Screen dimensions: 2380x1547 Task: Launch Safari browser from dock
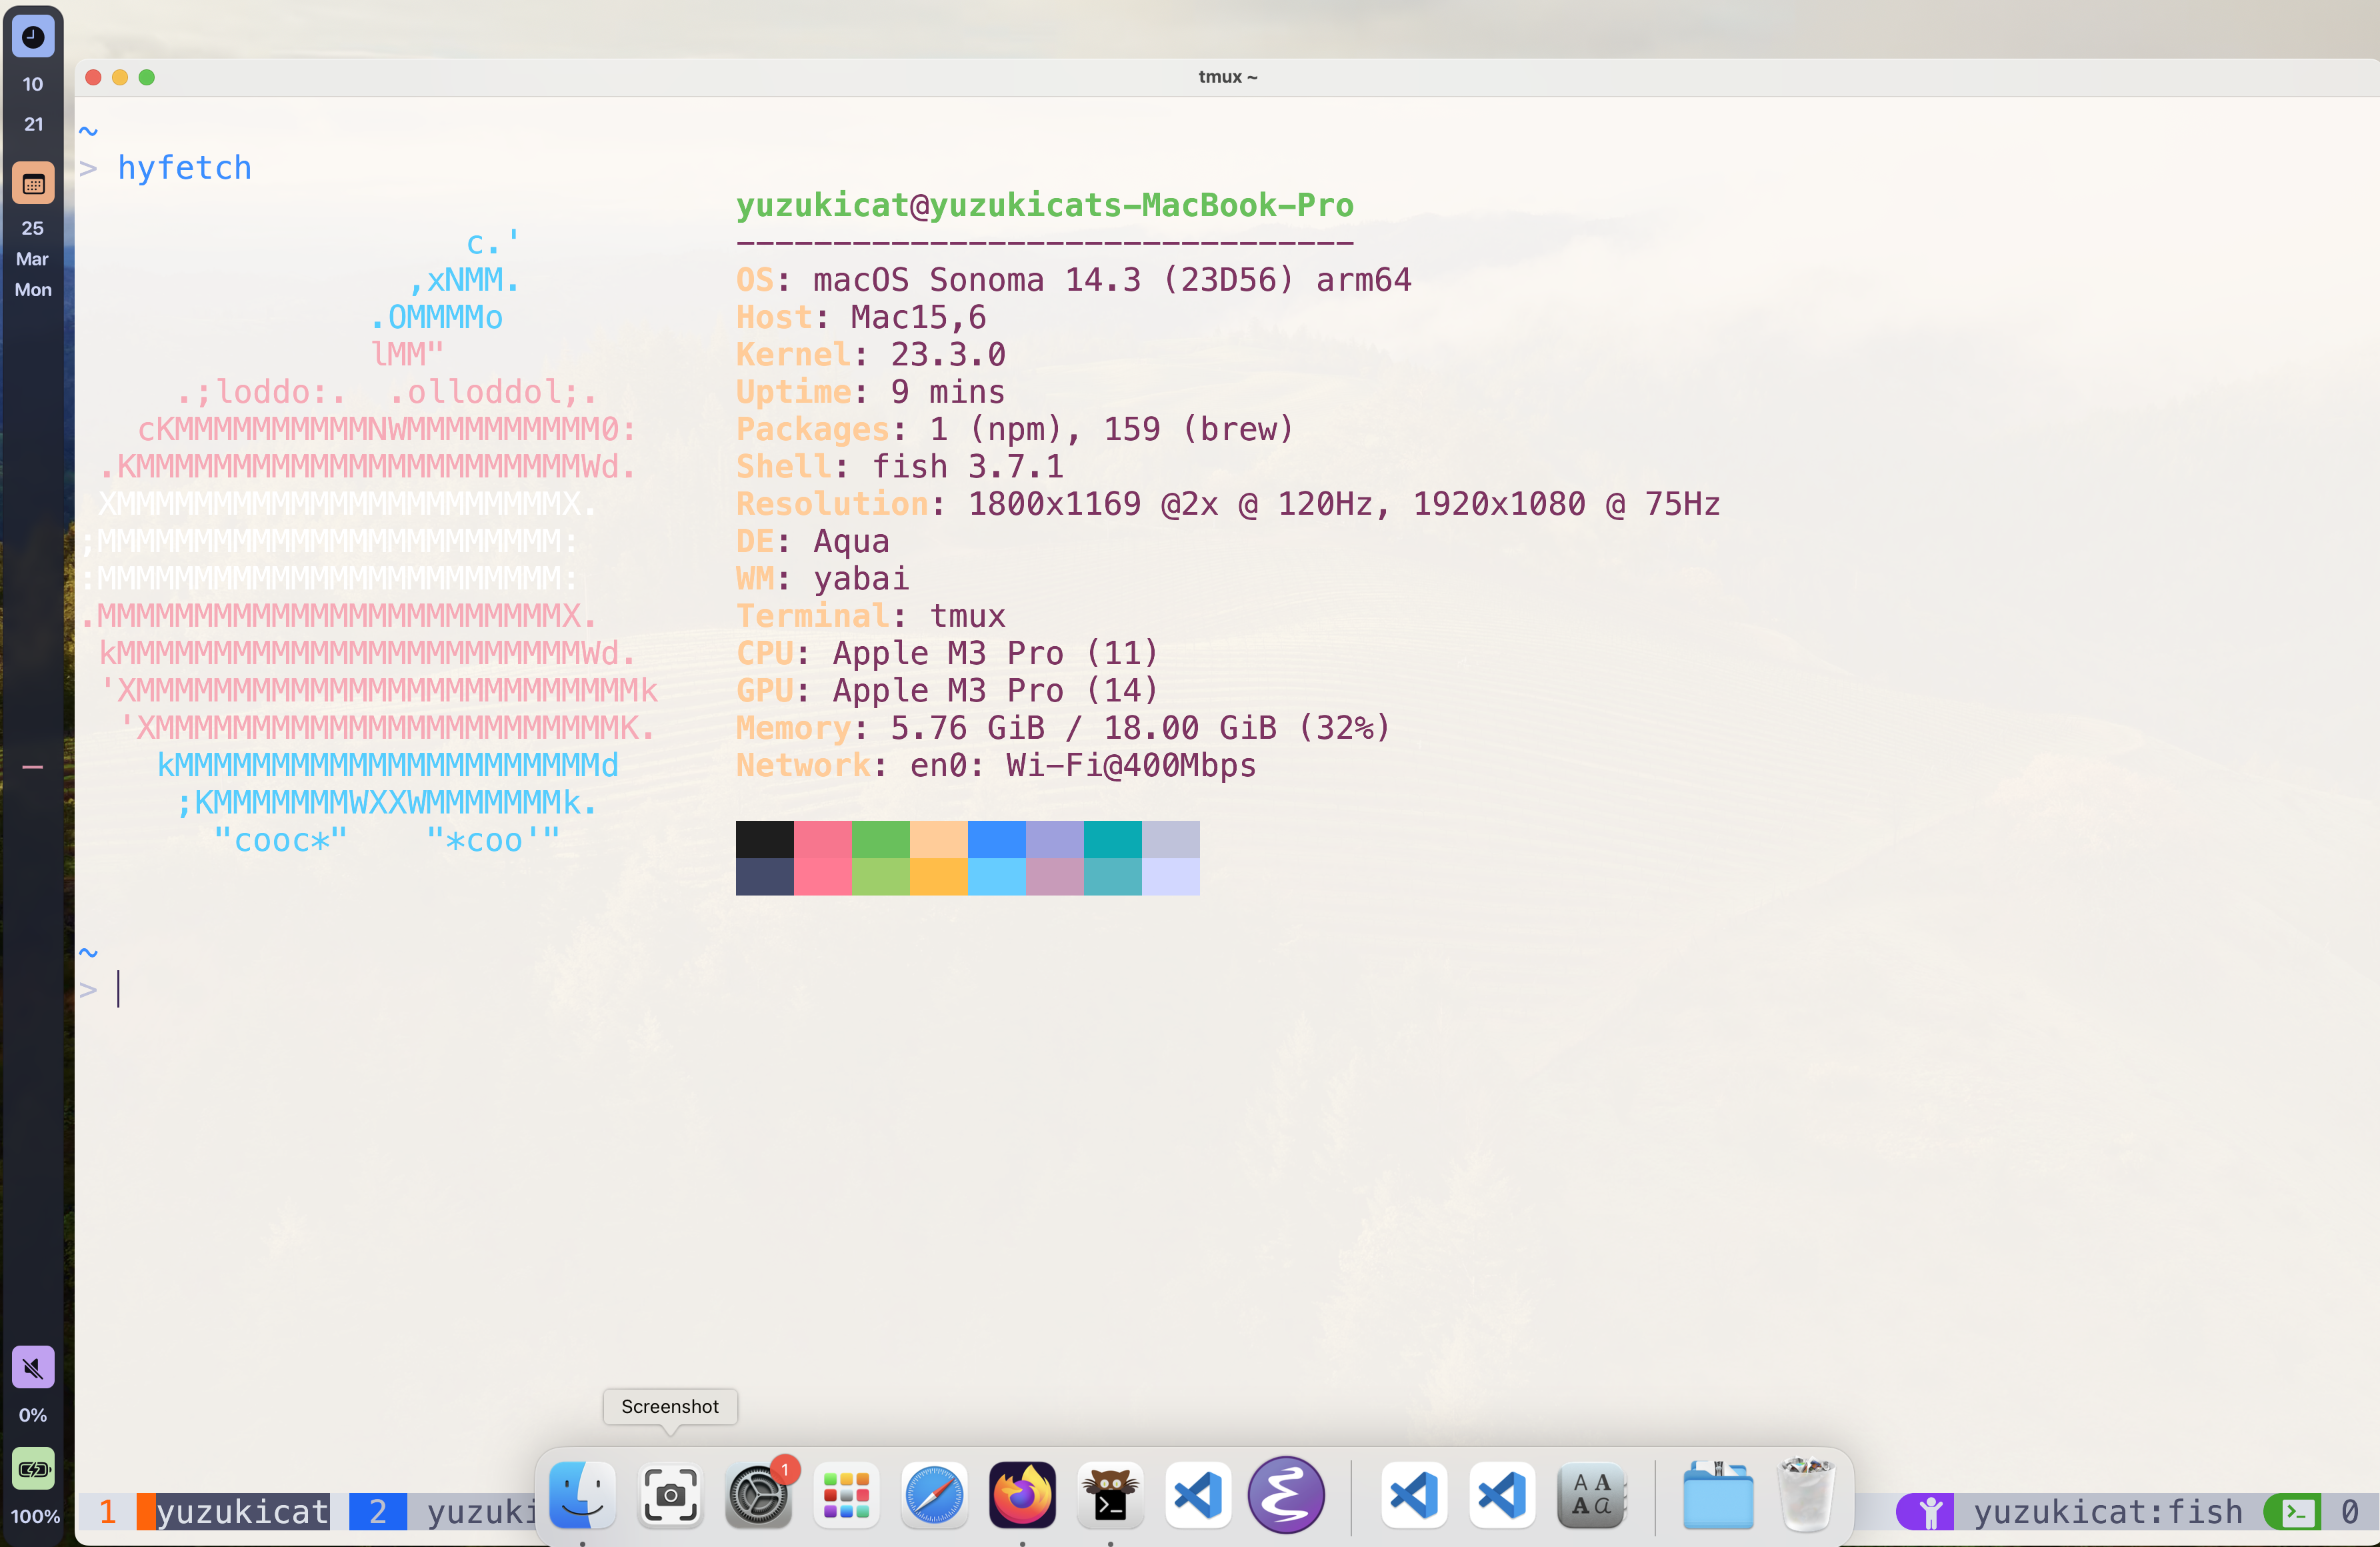(x=934, y=1494)
